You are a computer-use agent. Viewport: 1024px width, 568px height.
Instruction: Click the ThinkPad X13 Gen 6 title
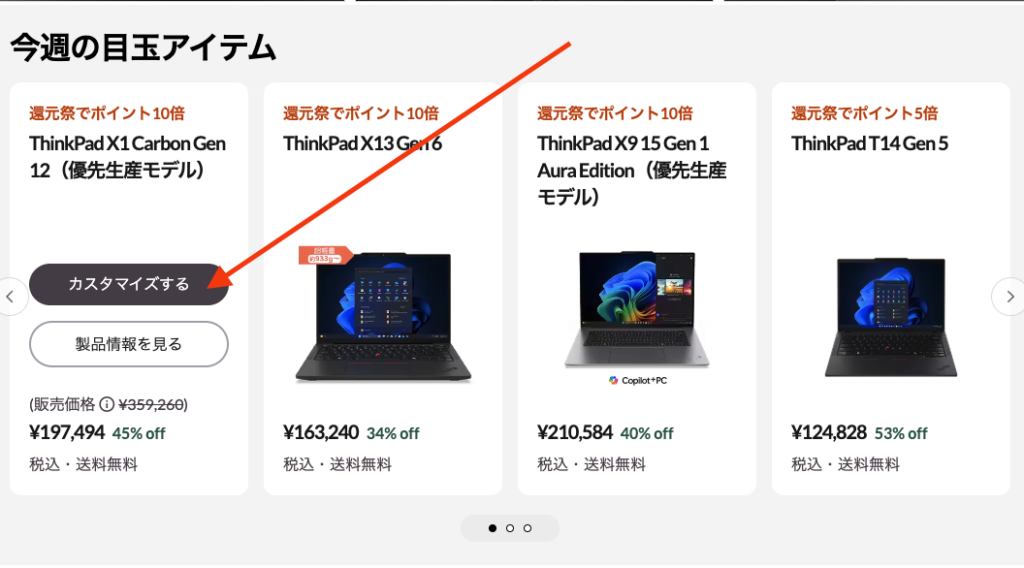pos(362,143)
